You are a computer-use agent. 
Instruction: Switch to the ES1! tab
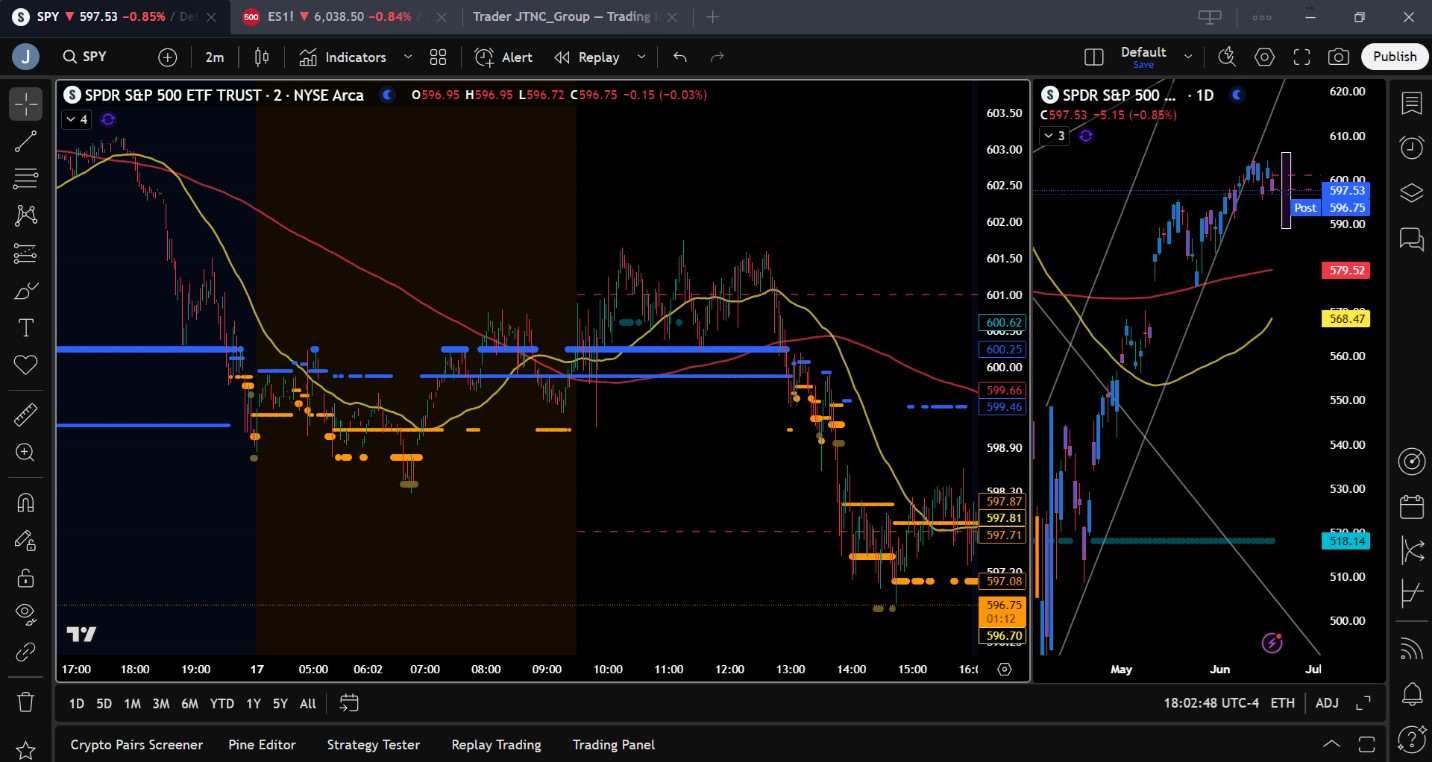tap(347, 17)
